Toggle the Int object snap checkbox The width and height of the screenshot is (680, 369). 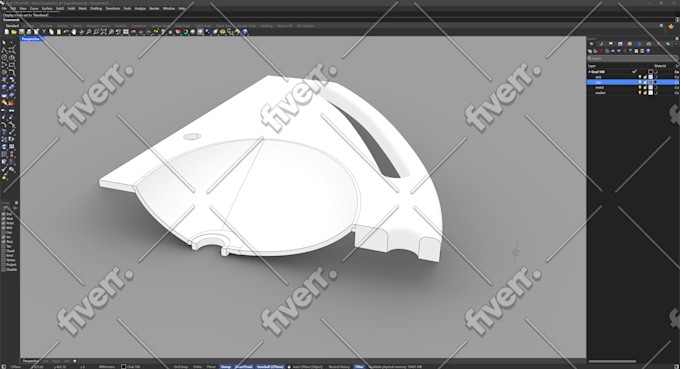(x=3, y=237)
